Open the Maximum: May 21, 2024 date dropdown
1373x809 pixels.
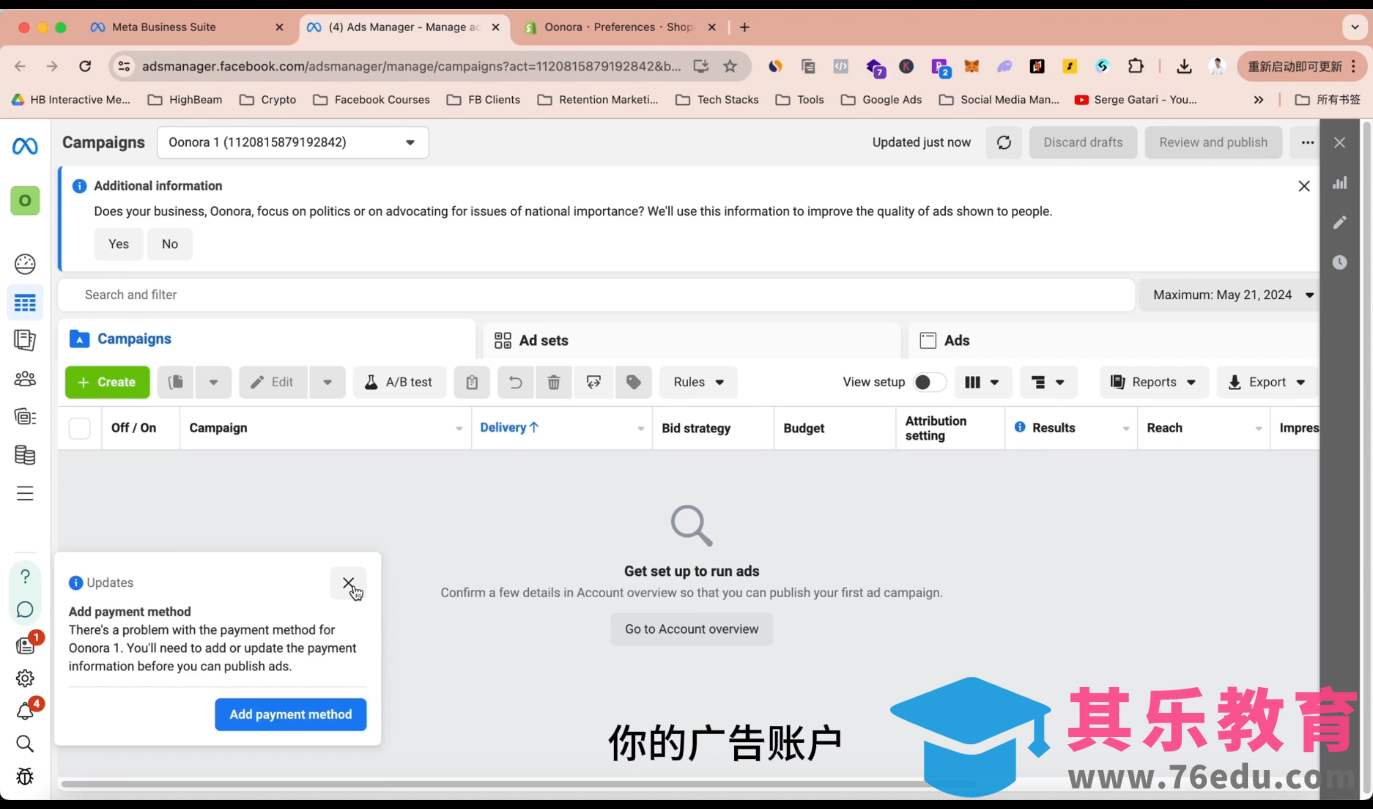tap(1232, 295)
